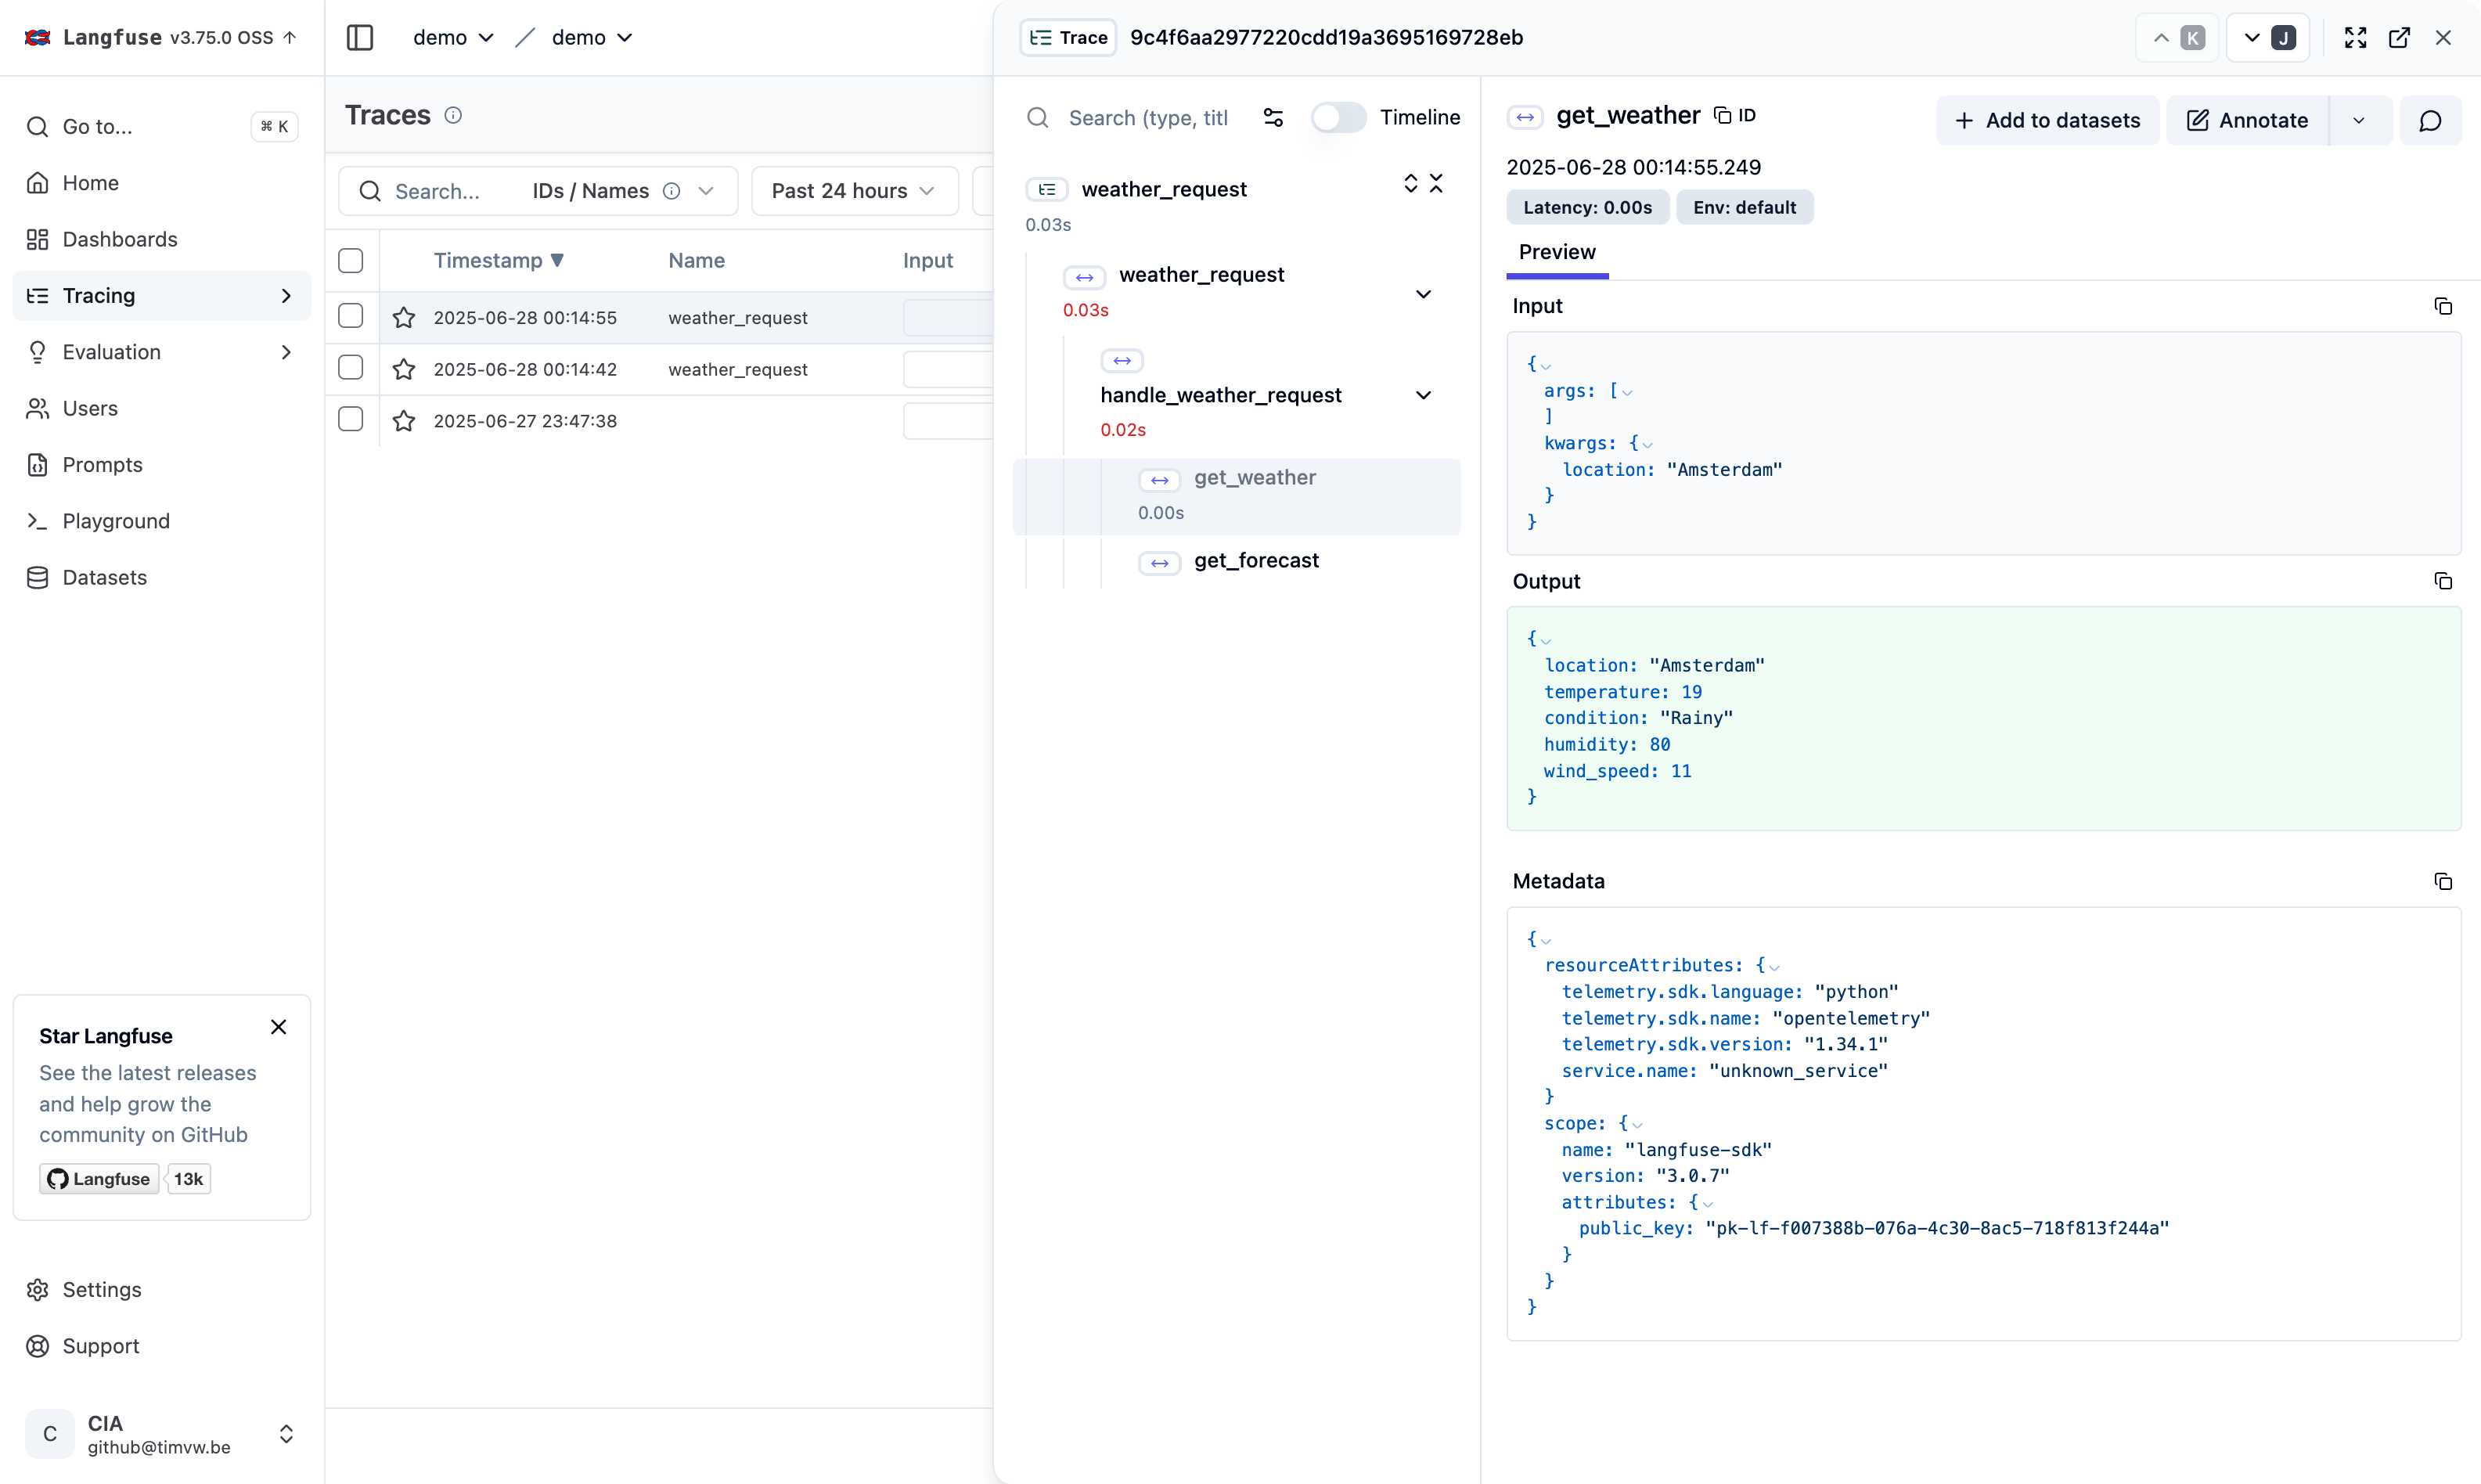Open the Datasets page
The image size is (2481, 1484).
point(162,578)
